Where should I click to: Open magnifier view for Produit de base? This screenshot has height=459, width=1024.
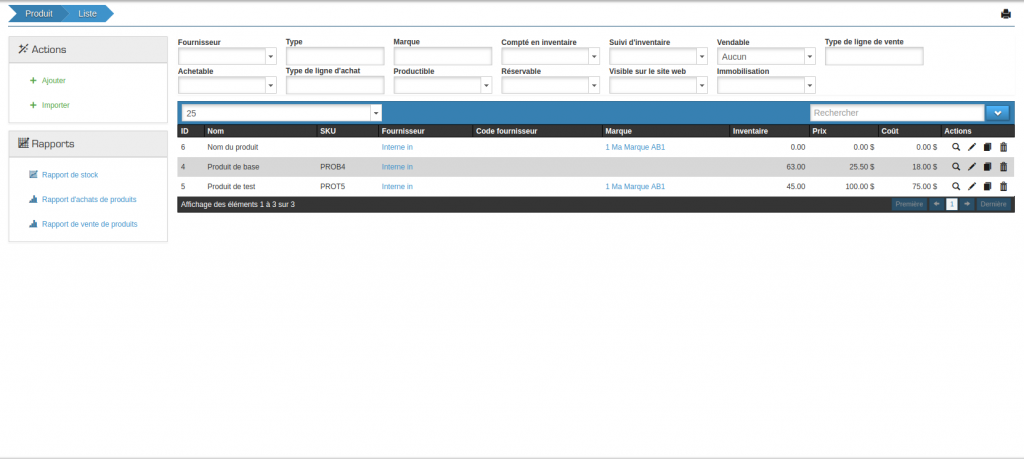(956, 167)
